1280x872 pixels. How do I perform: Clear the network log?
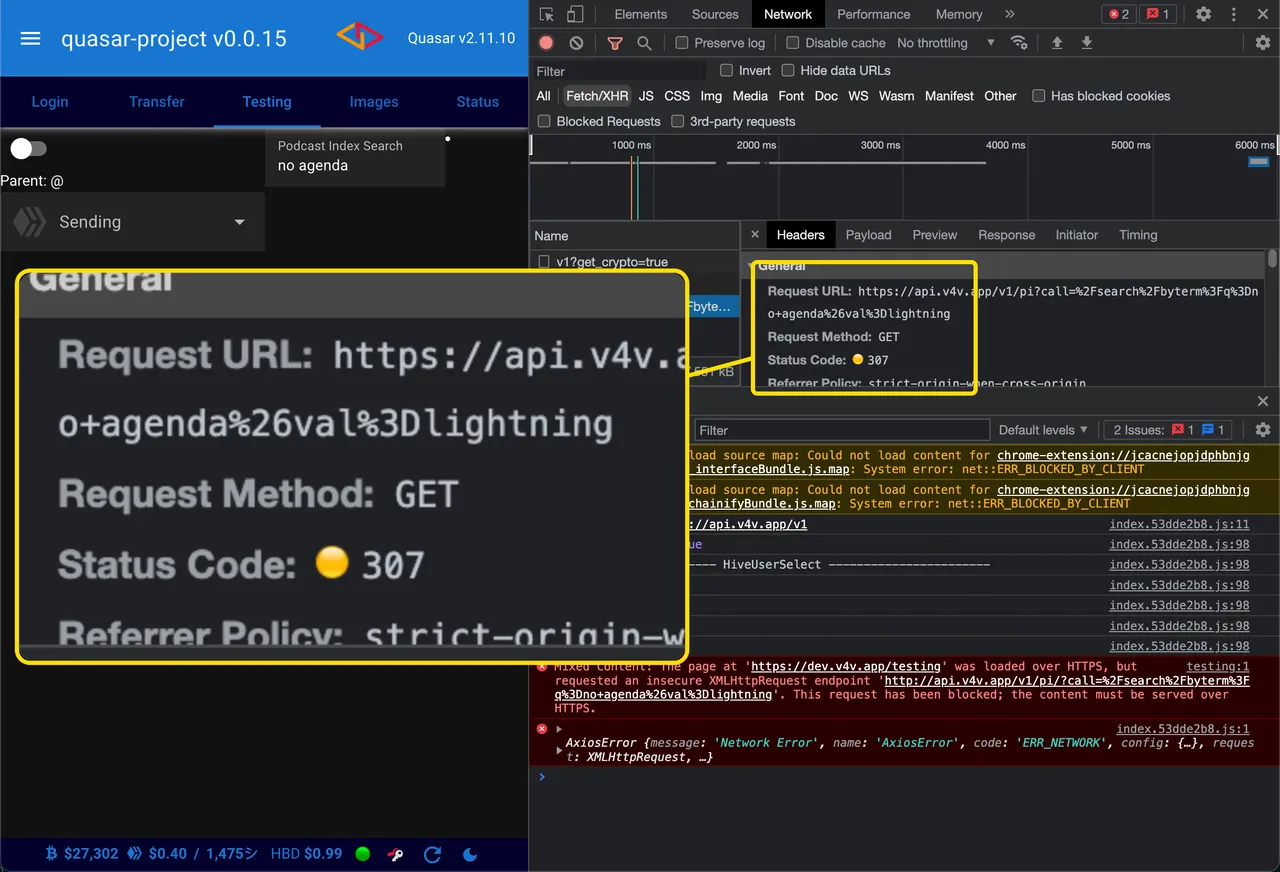pyautogui.click(x=576, y=43)
